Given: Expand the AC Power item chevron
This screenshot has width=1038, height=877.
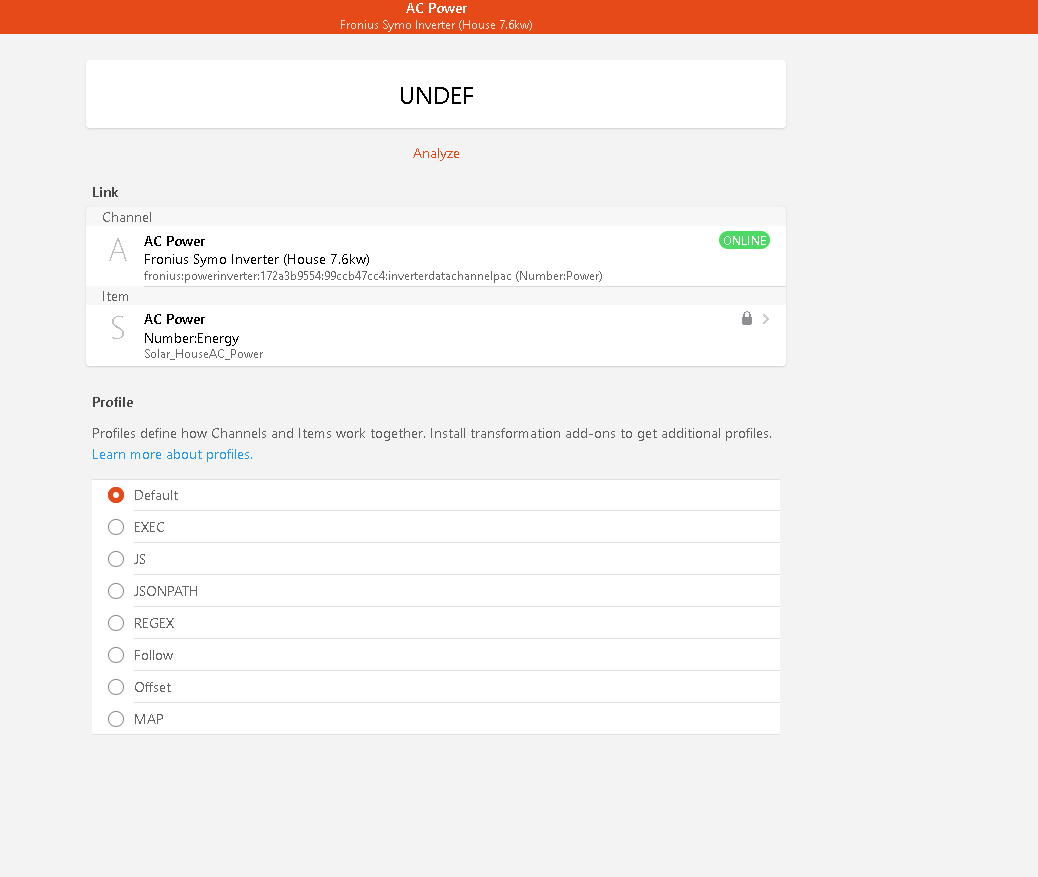Looking at the screenshot, I should (x=766, y=319).
